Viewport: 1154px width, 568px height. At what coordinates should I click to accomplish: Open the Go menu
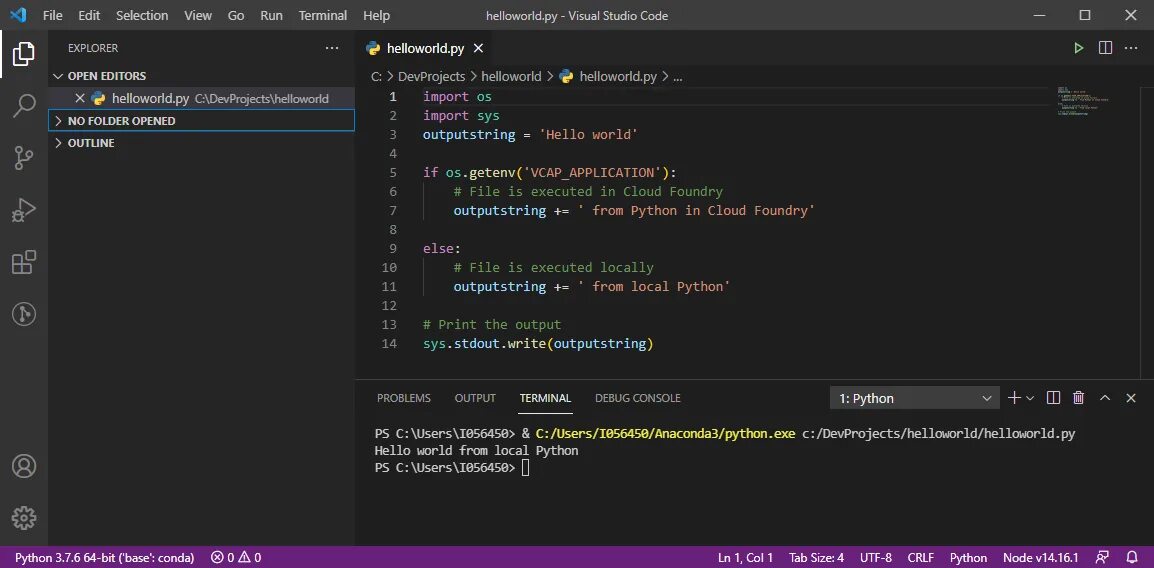point(236,15)
